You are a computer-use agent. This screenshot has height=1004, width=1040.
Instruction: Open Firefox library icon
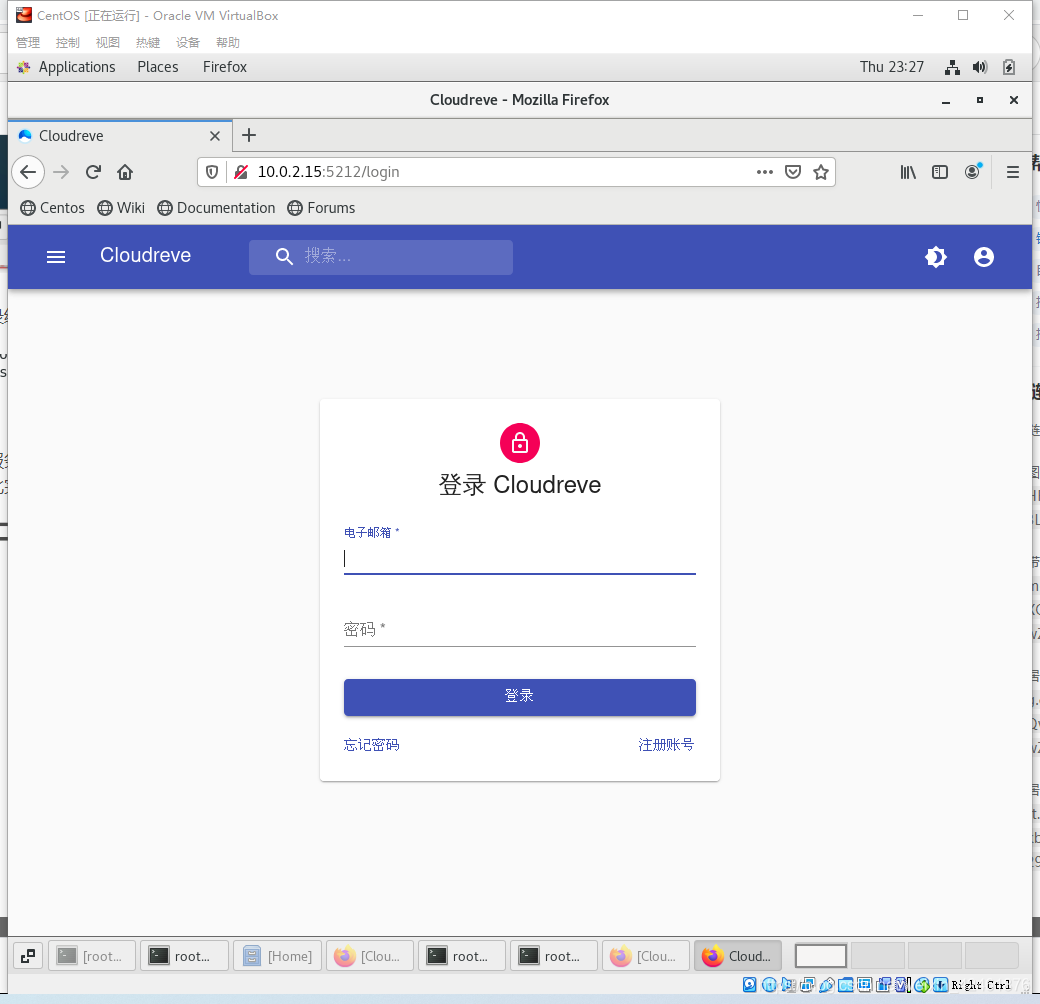908,172
